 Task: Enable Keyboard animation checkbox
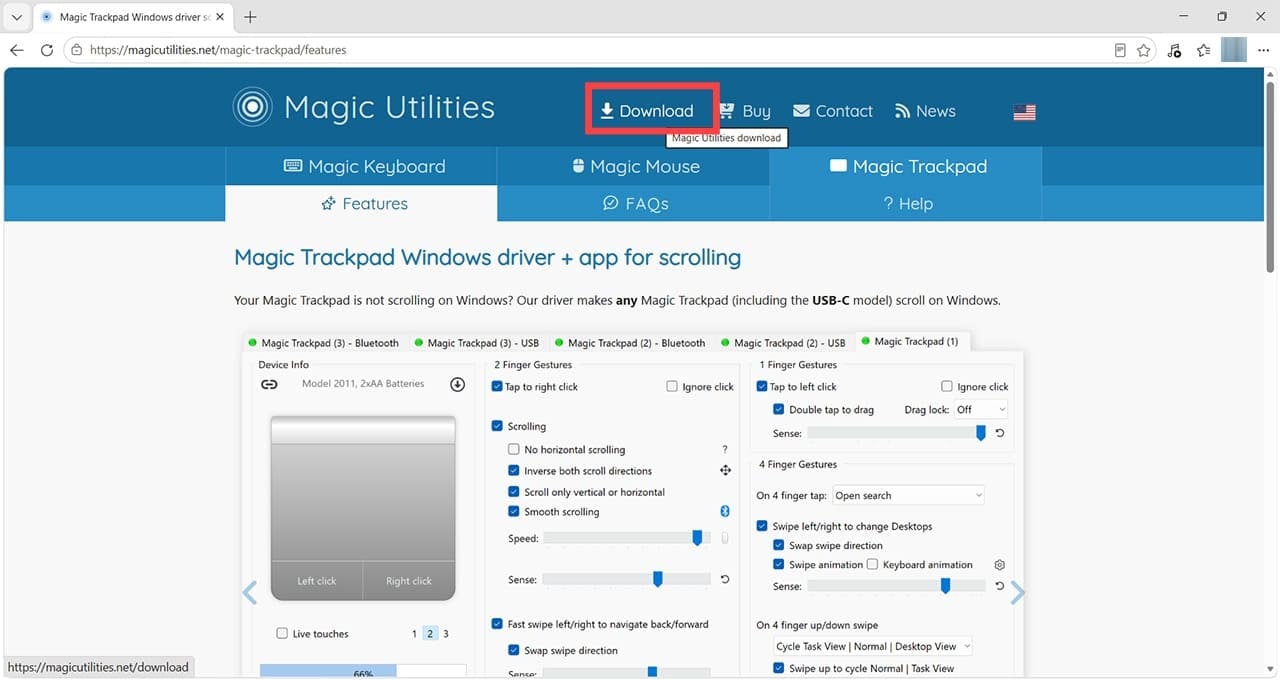pos(873,565)
